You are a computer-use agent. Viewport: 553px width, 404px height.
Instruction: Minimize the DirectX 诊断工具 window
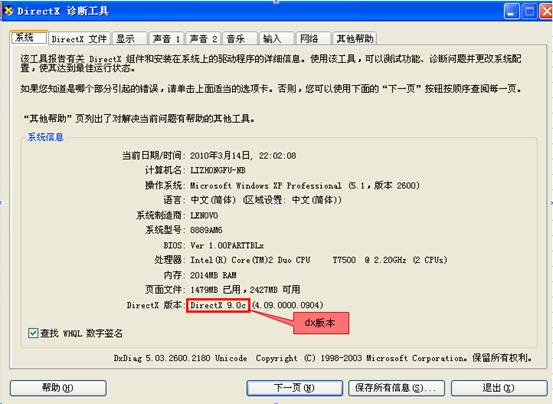coord(511,11)
